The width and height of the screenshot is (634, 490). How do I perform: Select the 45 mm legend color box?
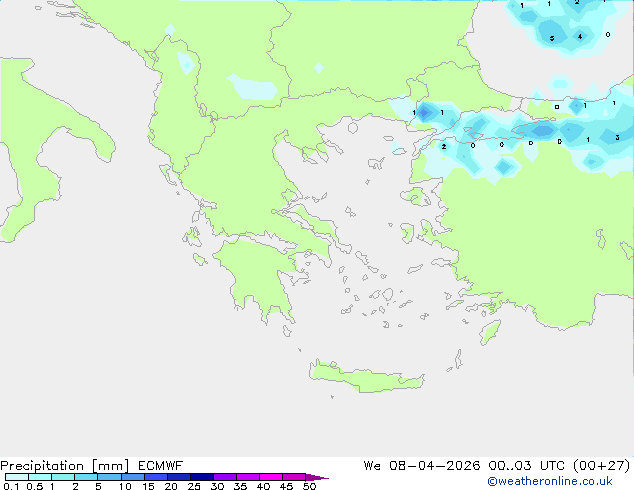[294, 477]
